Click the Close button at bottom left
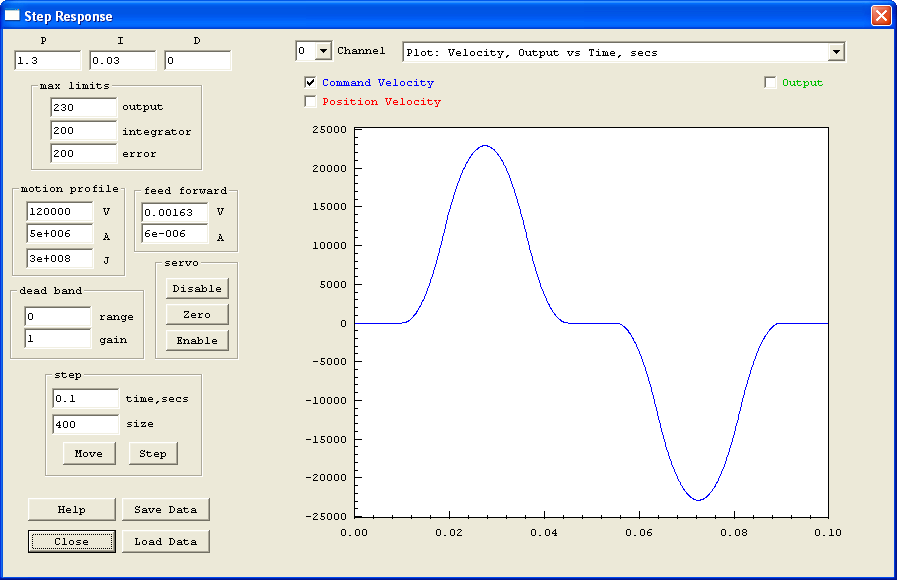 pos(71,541)
